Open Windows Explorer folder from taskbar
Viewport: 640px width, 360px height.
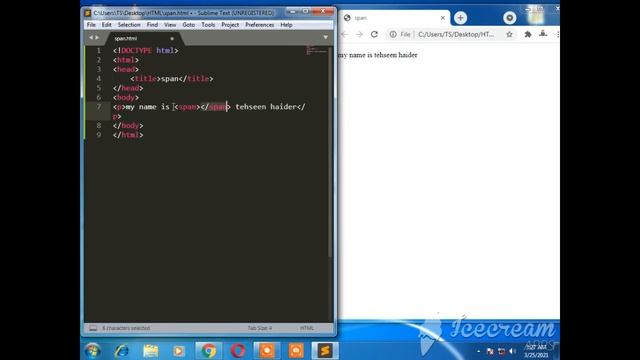tap(151, 351)
